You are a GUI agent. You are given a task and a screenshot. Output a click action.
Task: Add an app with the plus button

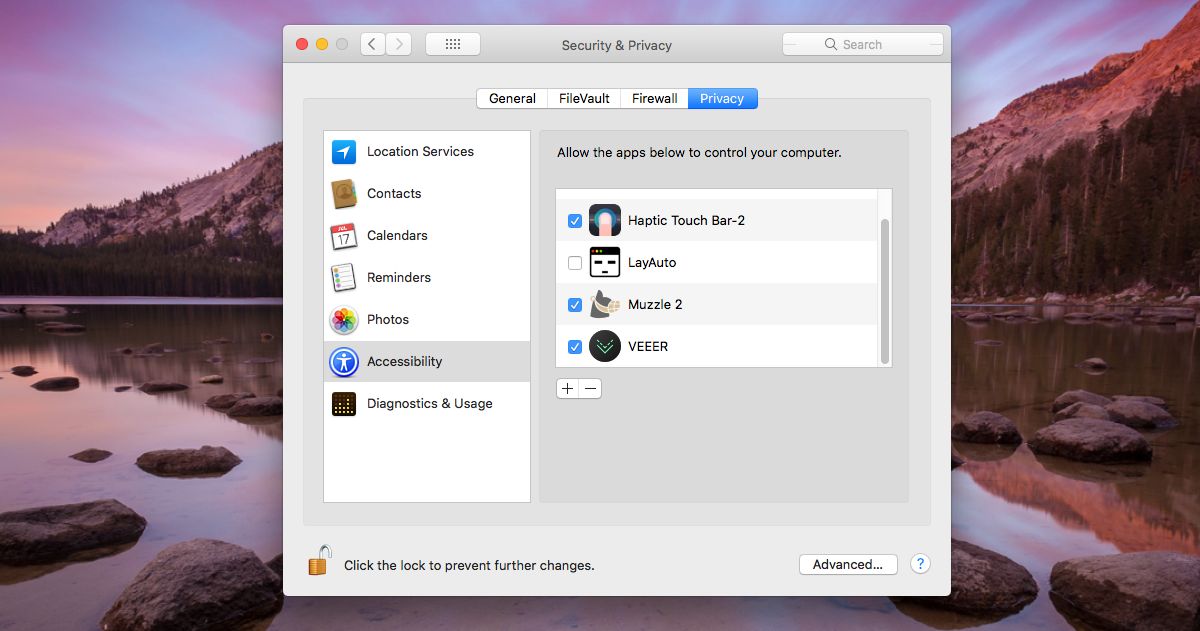pos(568,389)
